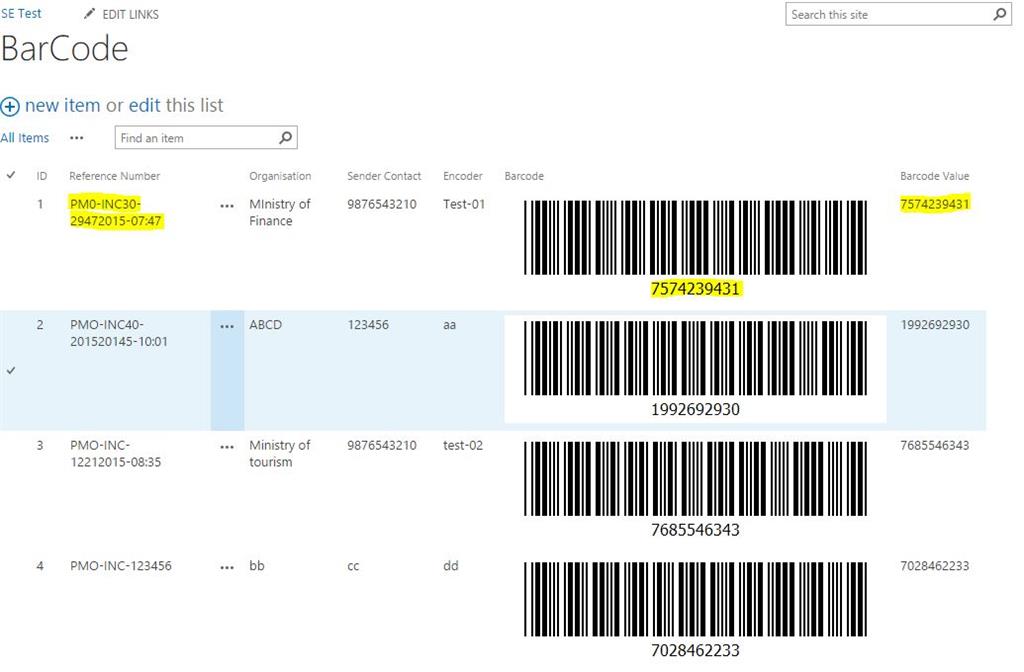Click encoder test-02

pos(463,445)
